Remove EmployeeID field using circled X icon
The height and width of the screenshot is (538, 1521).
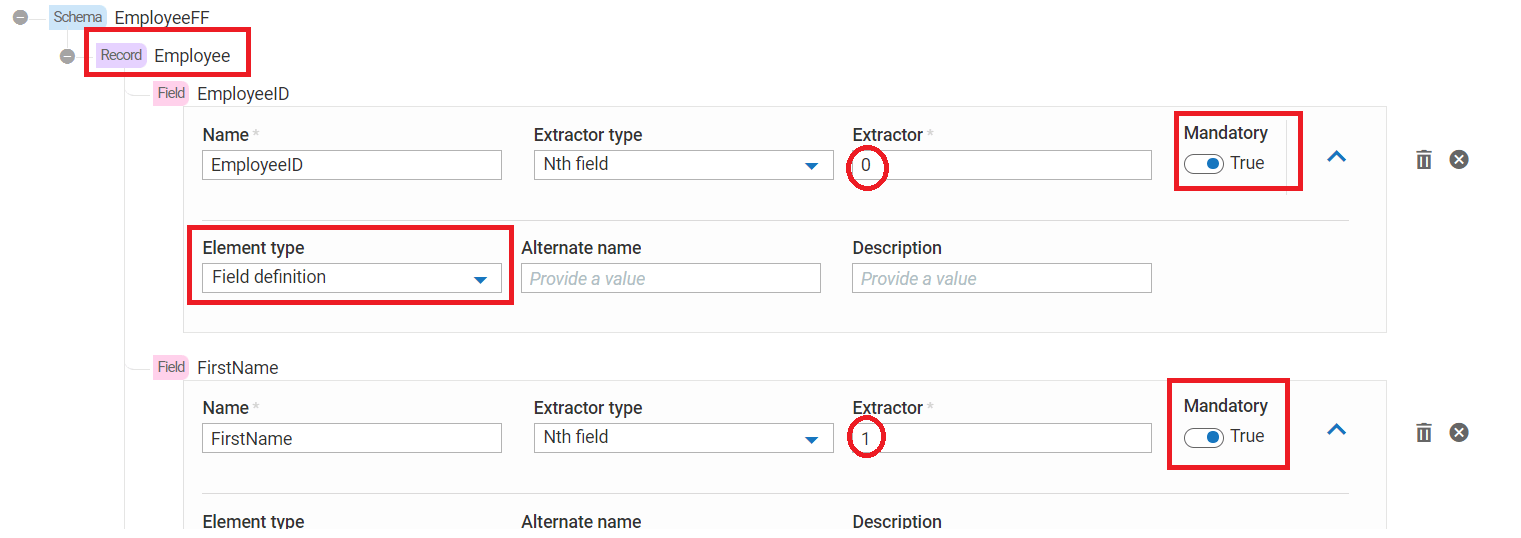point(1459,159)
